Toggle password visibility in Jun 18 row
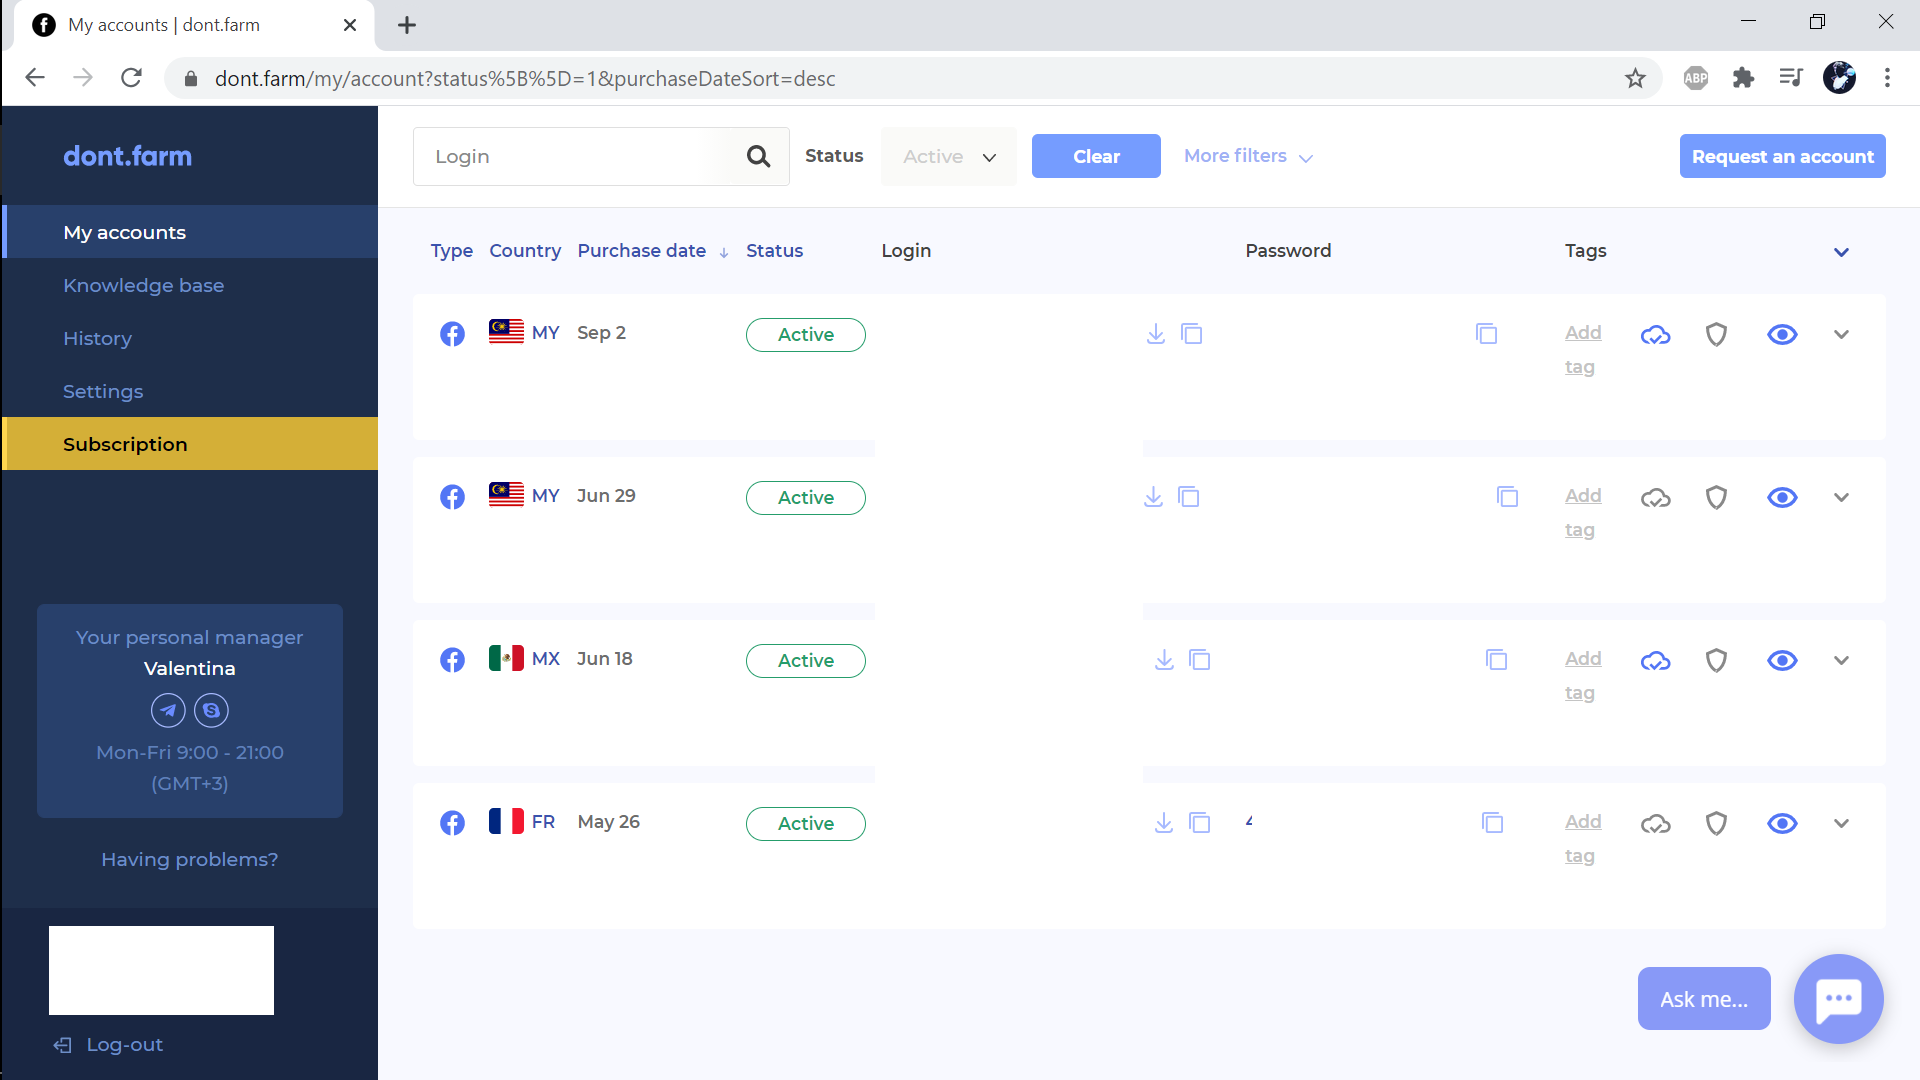The width and height of the screenshot is (1920, 1080). (1782, 661)
